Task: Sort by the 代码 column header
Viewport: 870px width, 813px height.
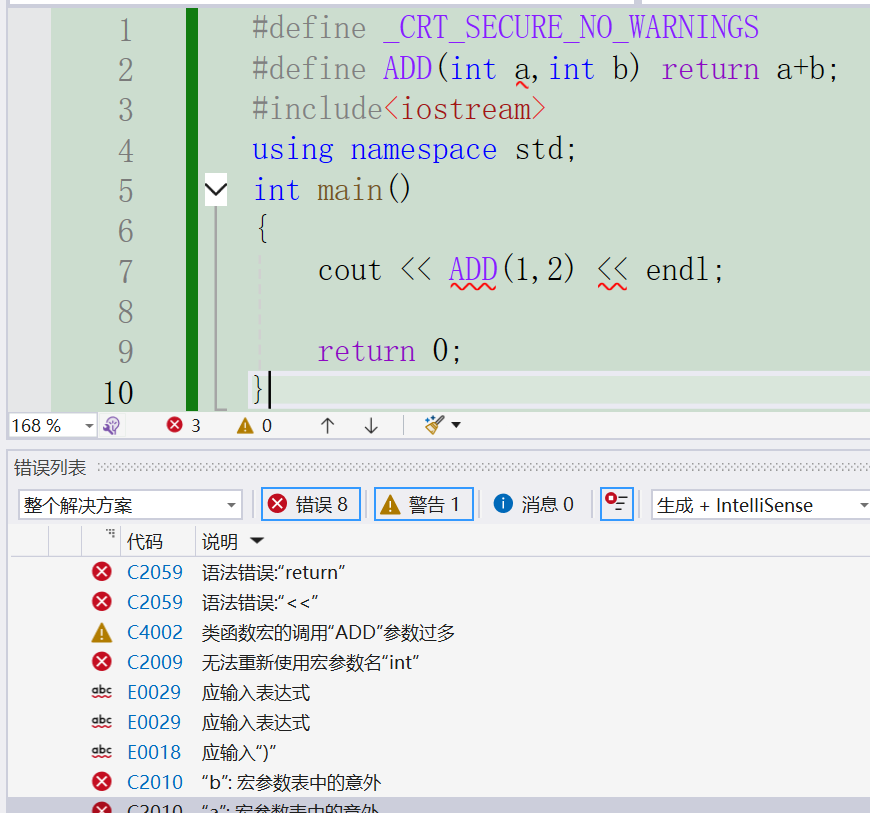Action: pyautogui.click(x=145, y=541)
